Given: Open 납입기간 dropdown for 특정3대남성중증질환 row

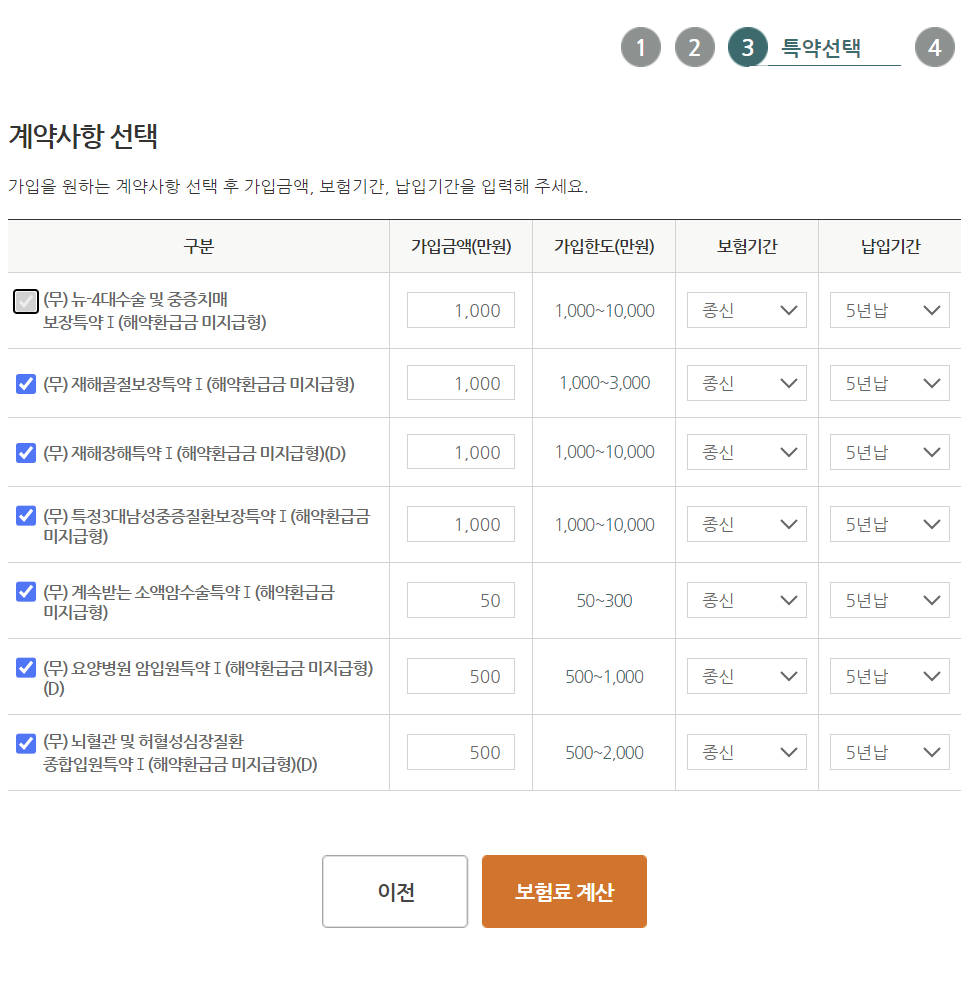Looking at the screenshot, I should click(890, 524).
